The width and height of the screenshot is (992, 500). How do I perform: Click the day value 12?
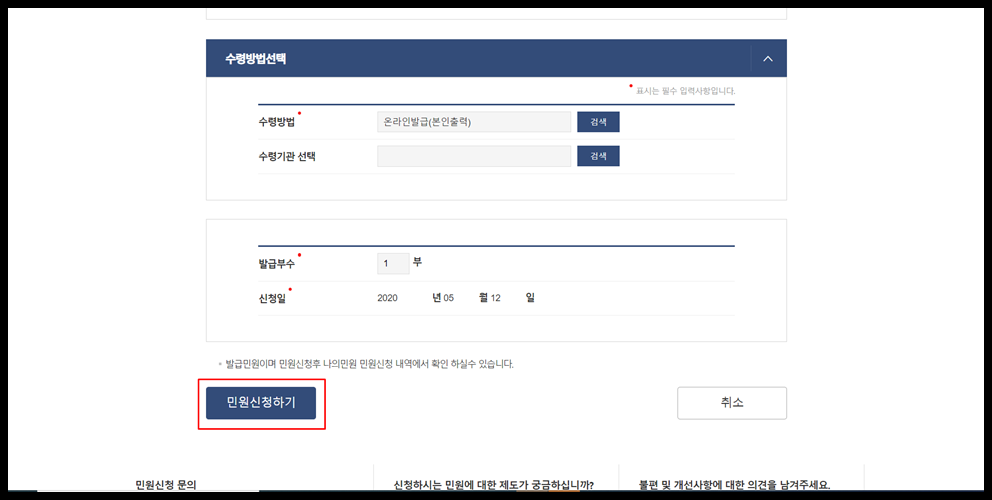pos(495,297)
